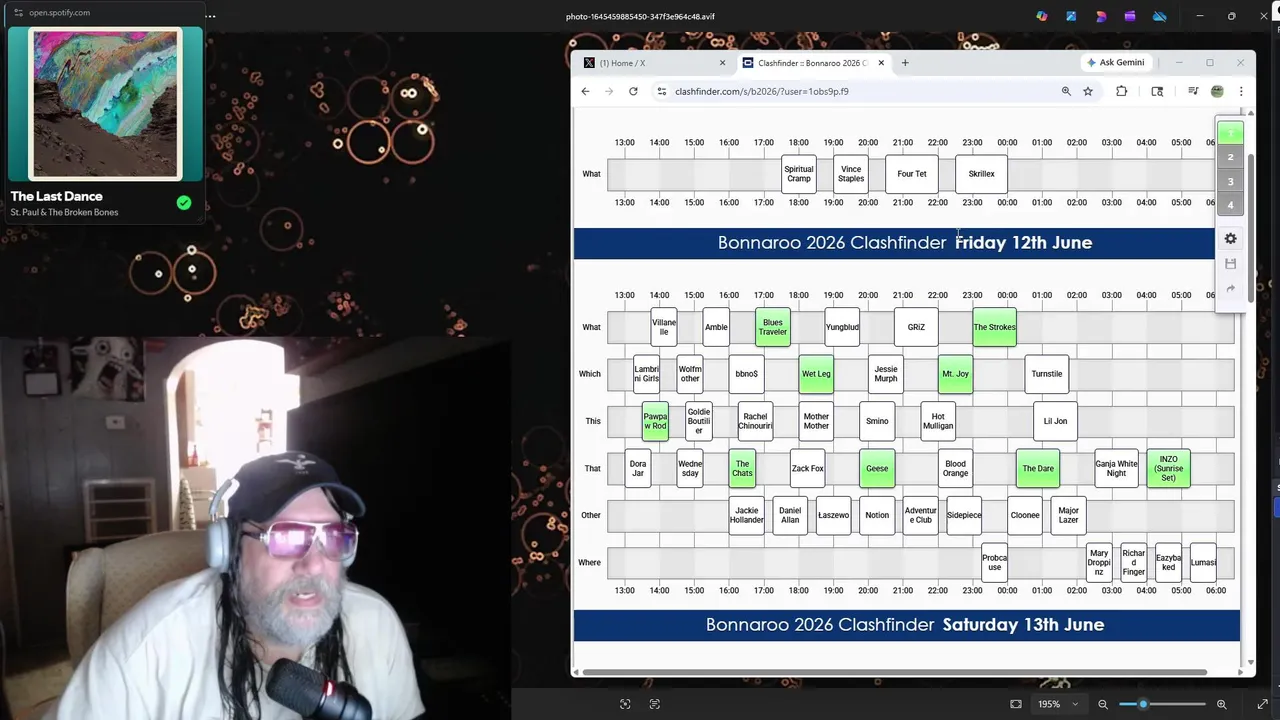Open the Clashfinder settings gear
The image size is (1280, 720).
tap(1230, 239)
